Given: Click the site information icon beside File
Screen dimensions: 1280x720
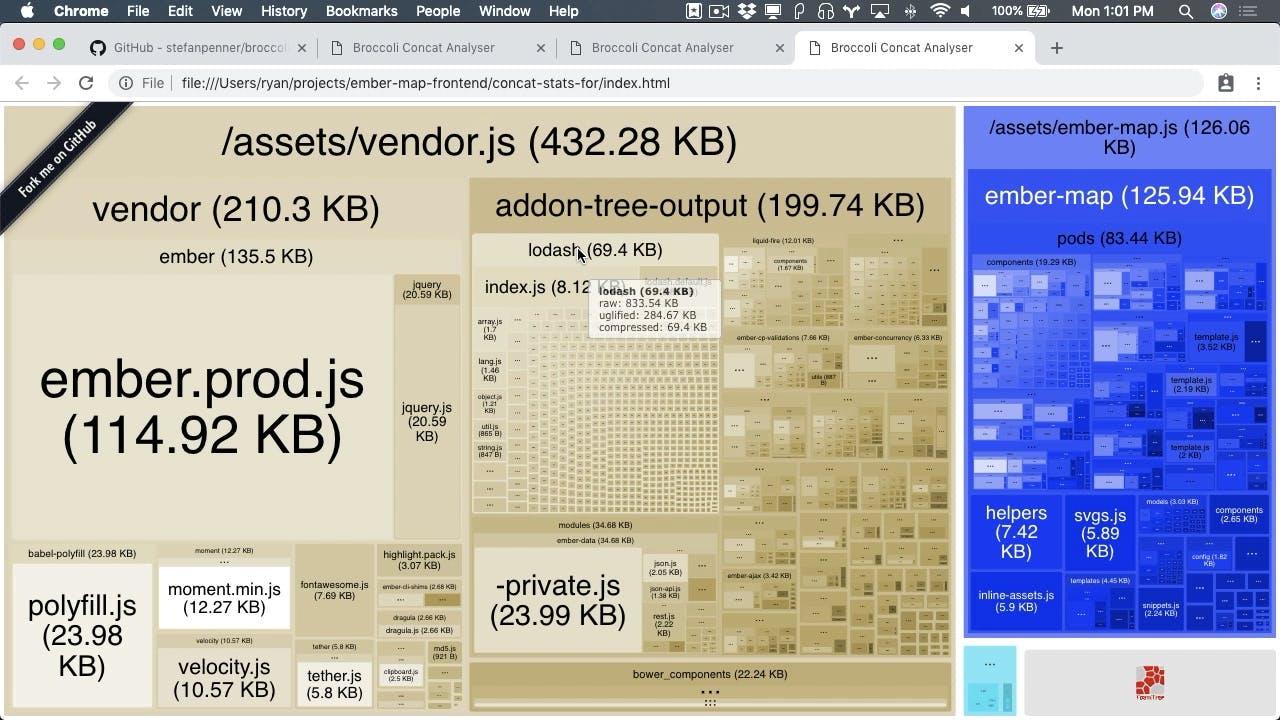Looking at the screenshot, I should pos(126,83).
